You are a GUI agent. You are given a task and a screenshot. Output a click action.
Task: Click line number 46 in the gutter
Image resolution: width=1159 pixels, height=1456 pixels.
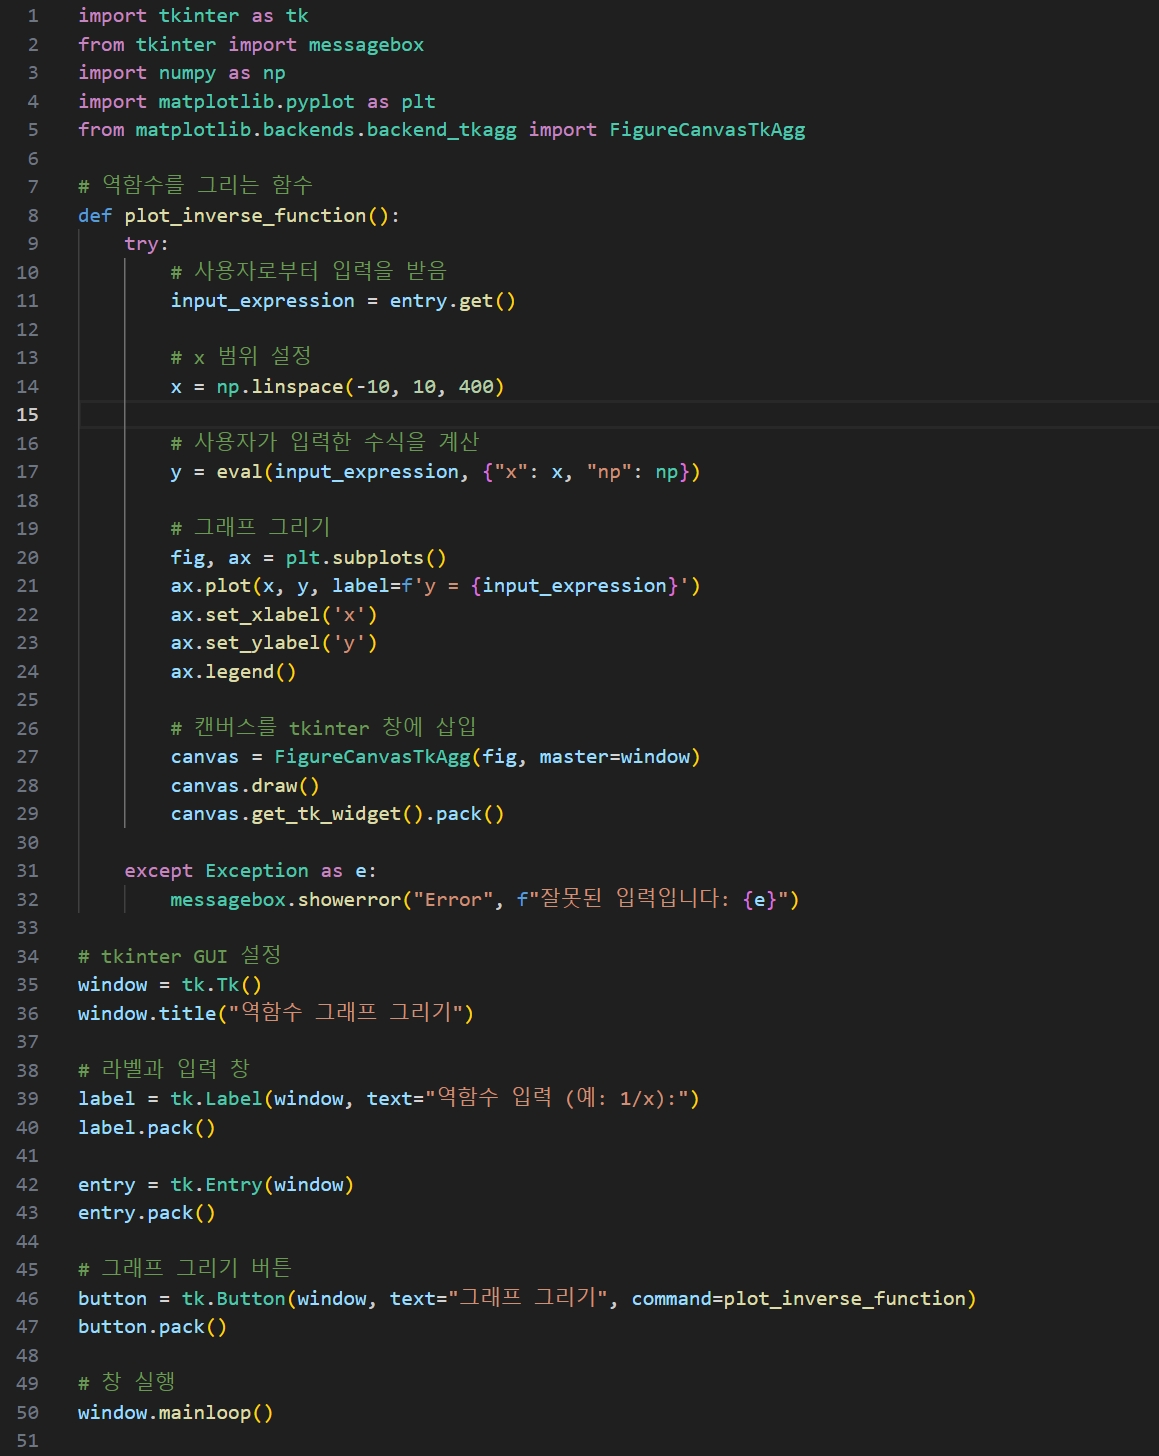pyautogui.click(x=27, y=1299)
